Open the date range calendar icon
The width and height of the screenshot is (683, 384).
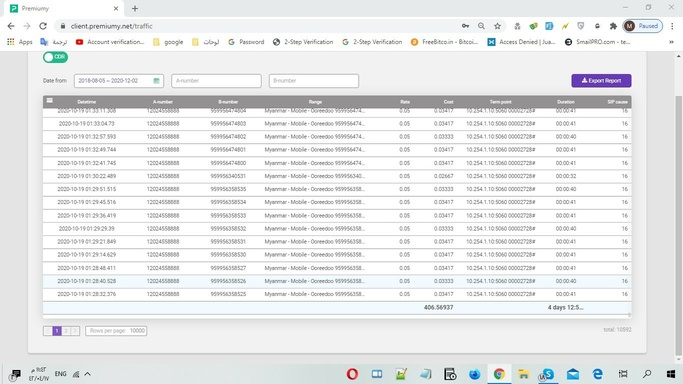click(x=156, y=81)
